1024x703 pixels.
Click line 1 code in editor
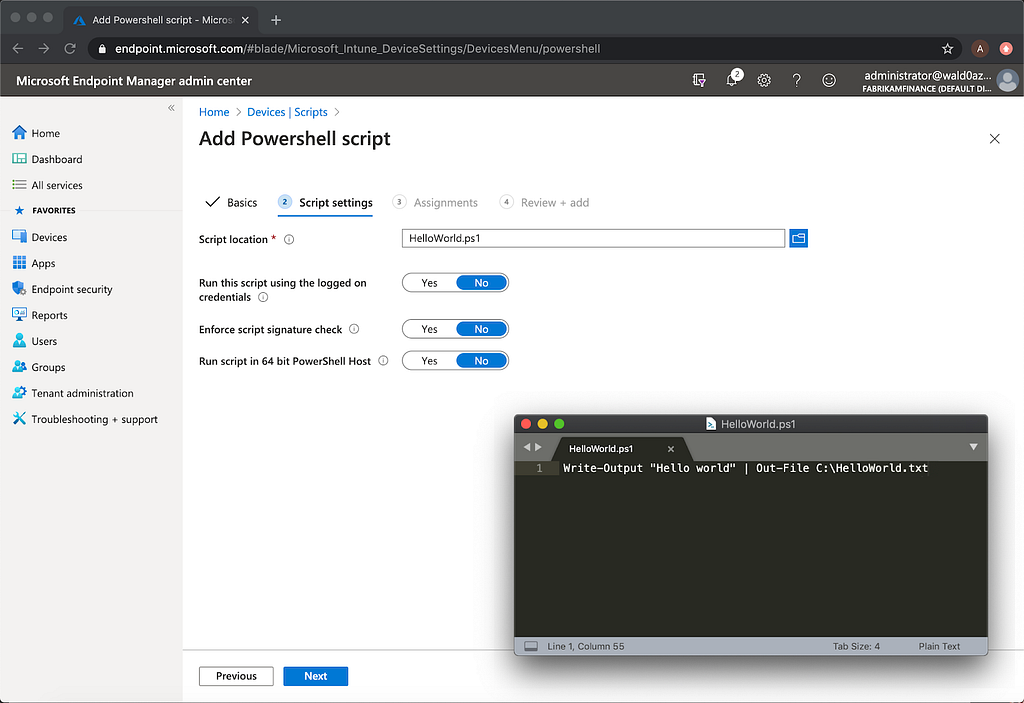[745, 468]
